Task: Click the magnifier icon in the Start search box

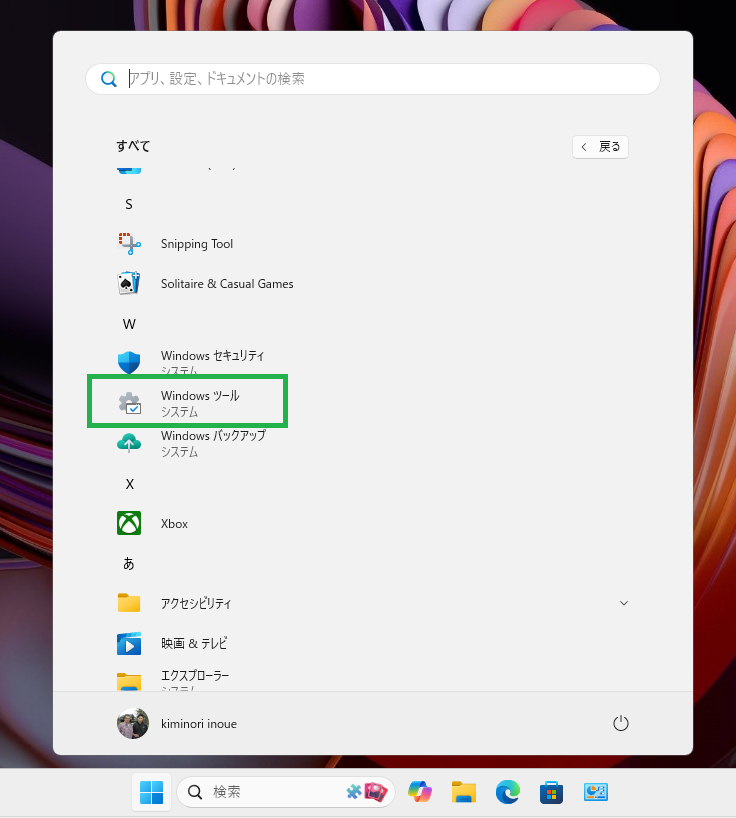Action: click(x=108, y=79)
